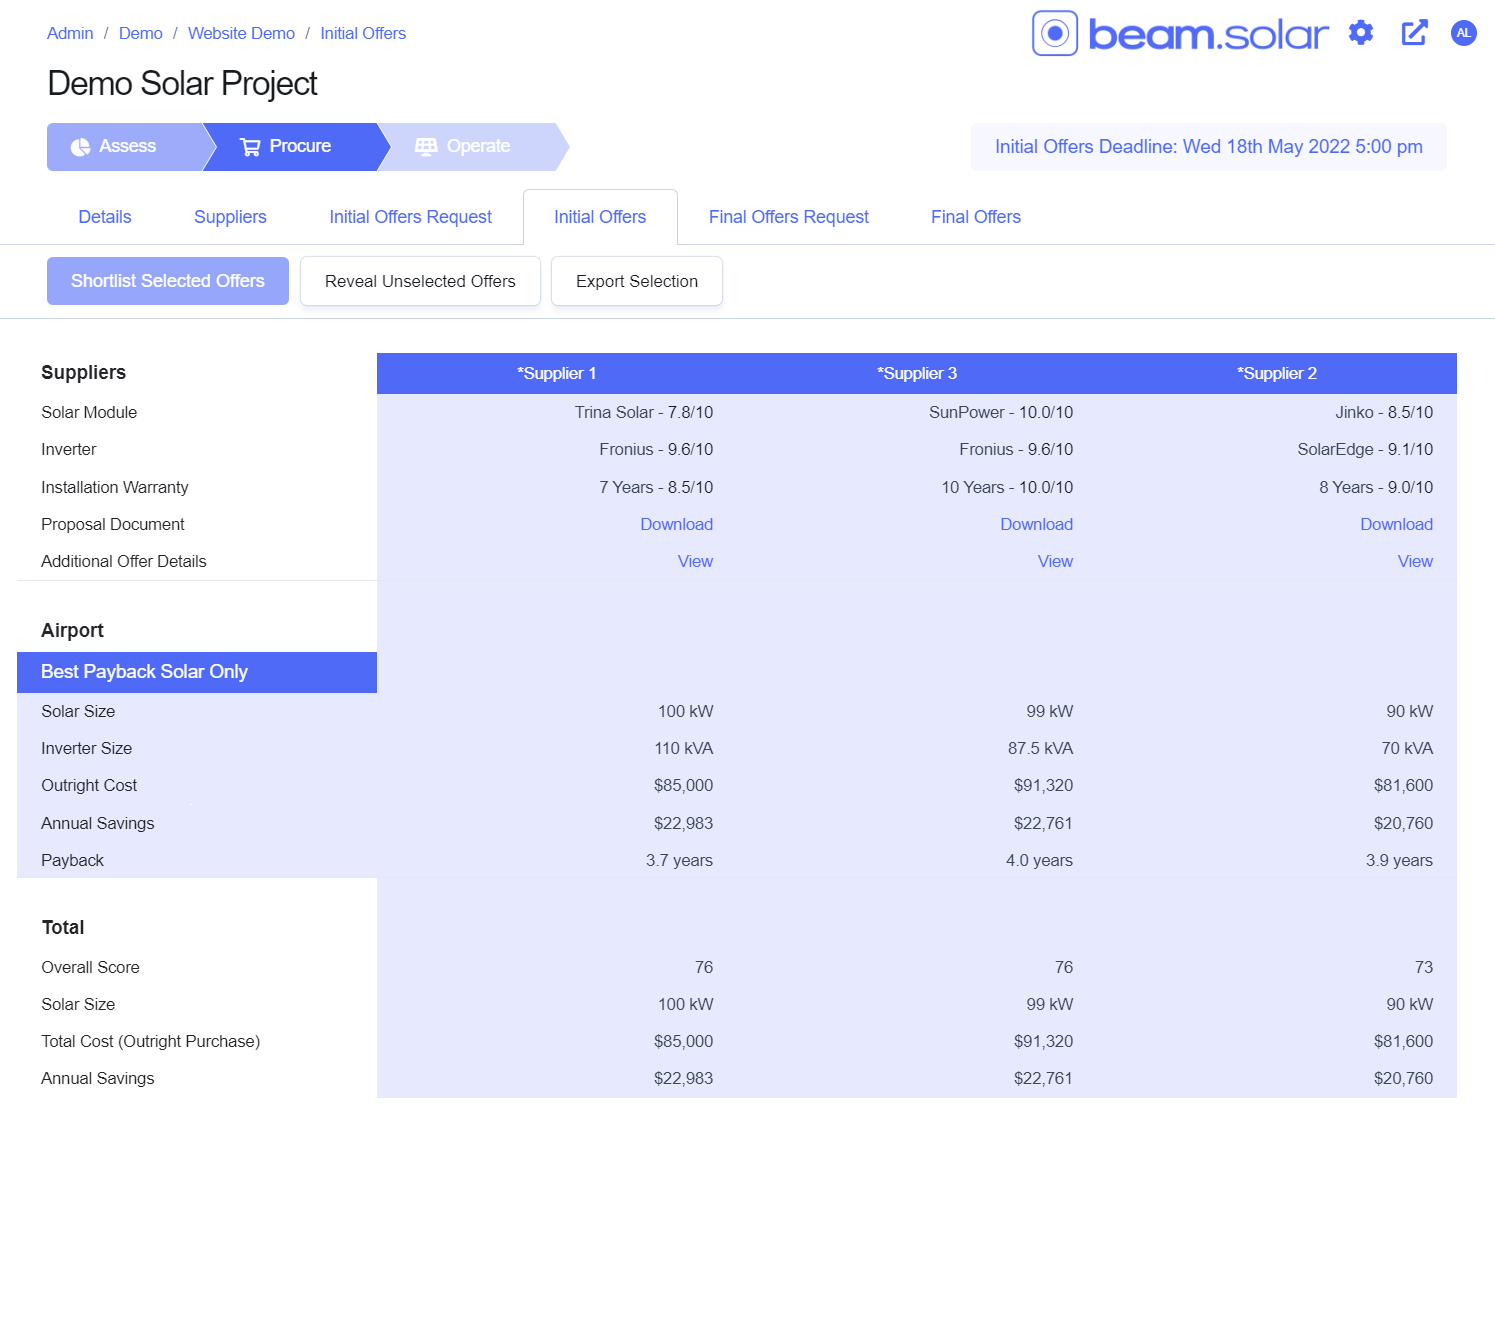Screen dimensions: 1495x1318
Task: Click the Procure shopping cart icon
Action: tap(250, 147)
